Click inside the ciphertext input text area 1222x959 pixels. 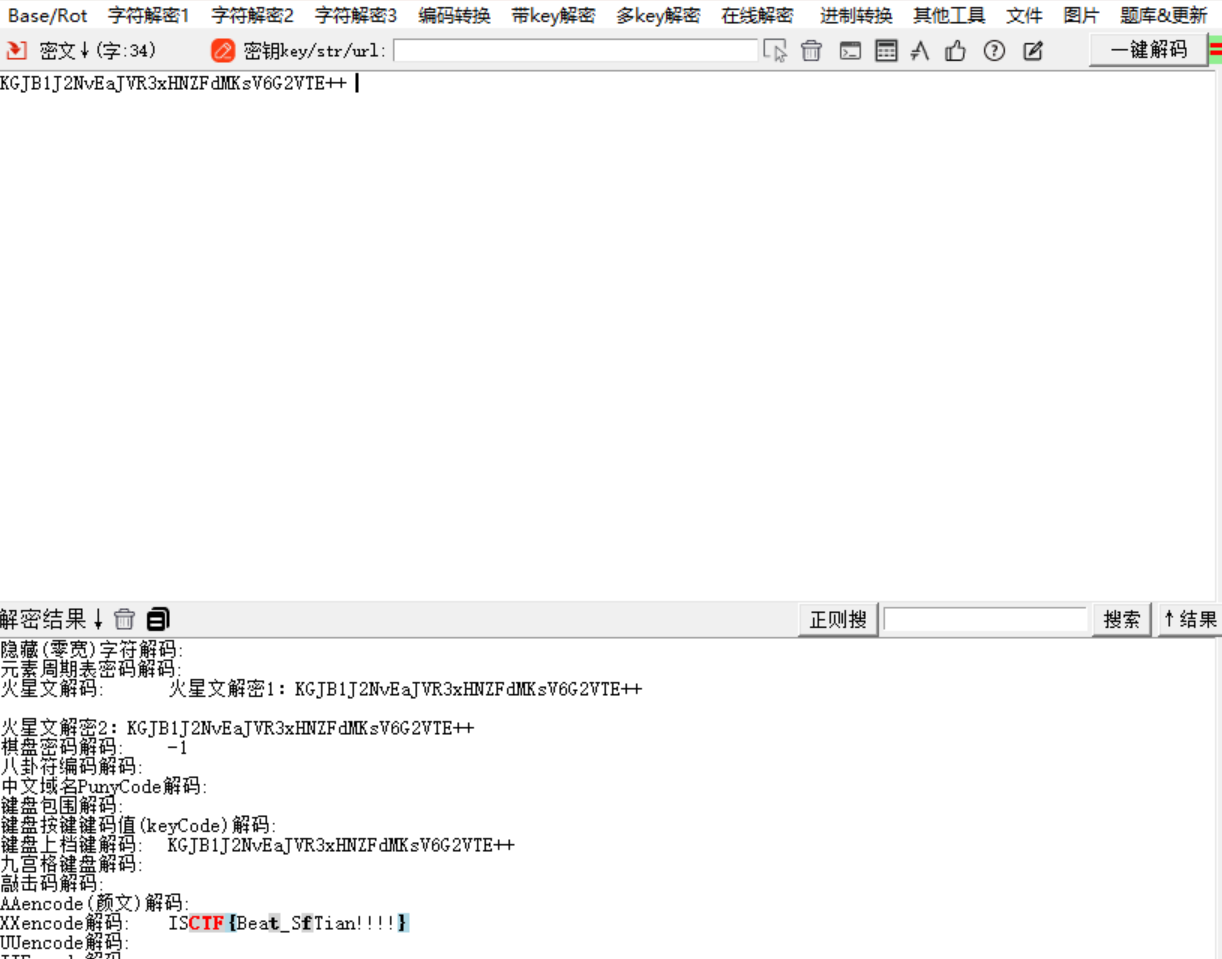tap(610, 335)
